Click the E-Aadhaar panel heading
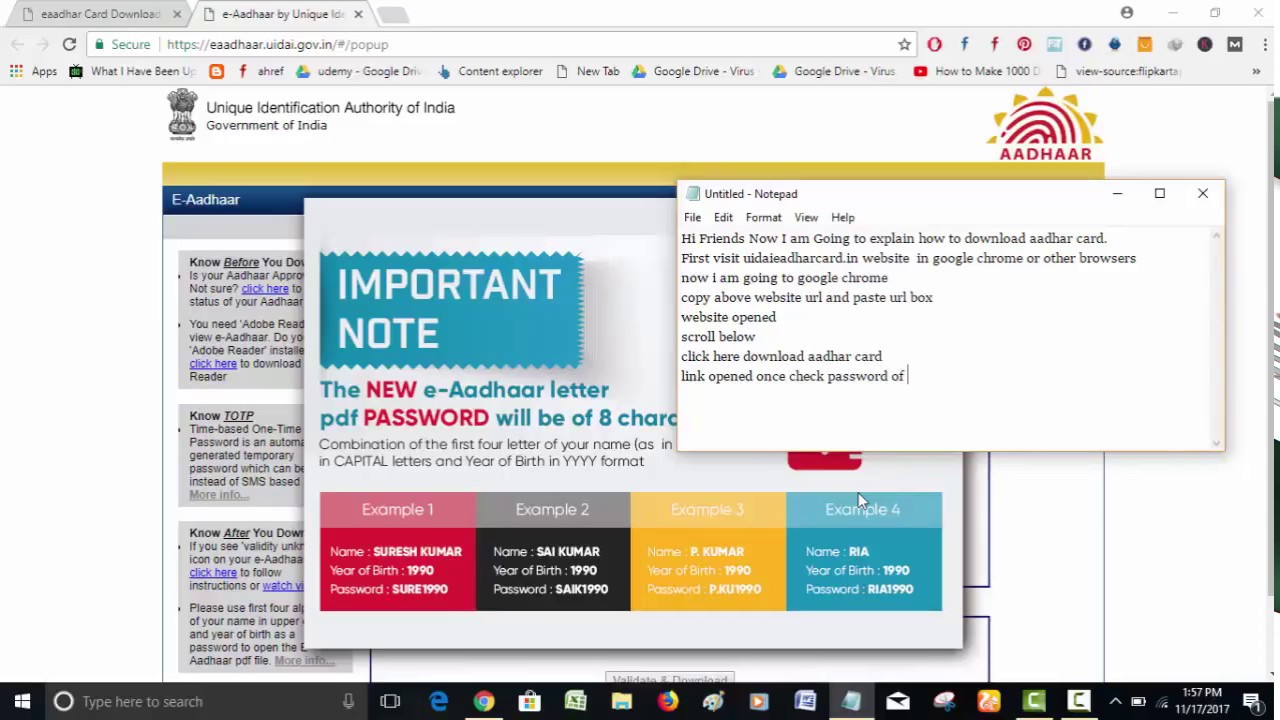Viewport: 1280px width, 720px height. (x=205, y=200)
